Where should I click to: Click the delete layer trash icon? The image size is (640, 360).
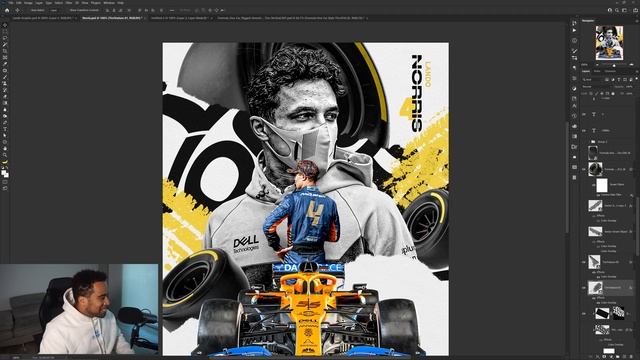tap(631, 356)
